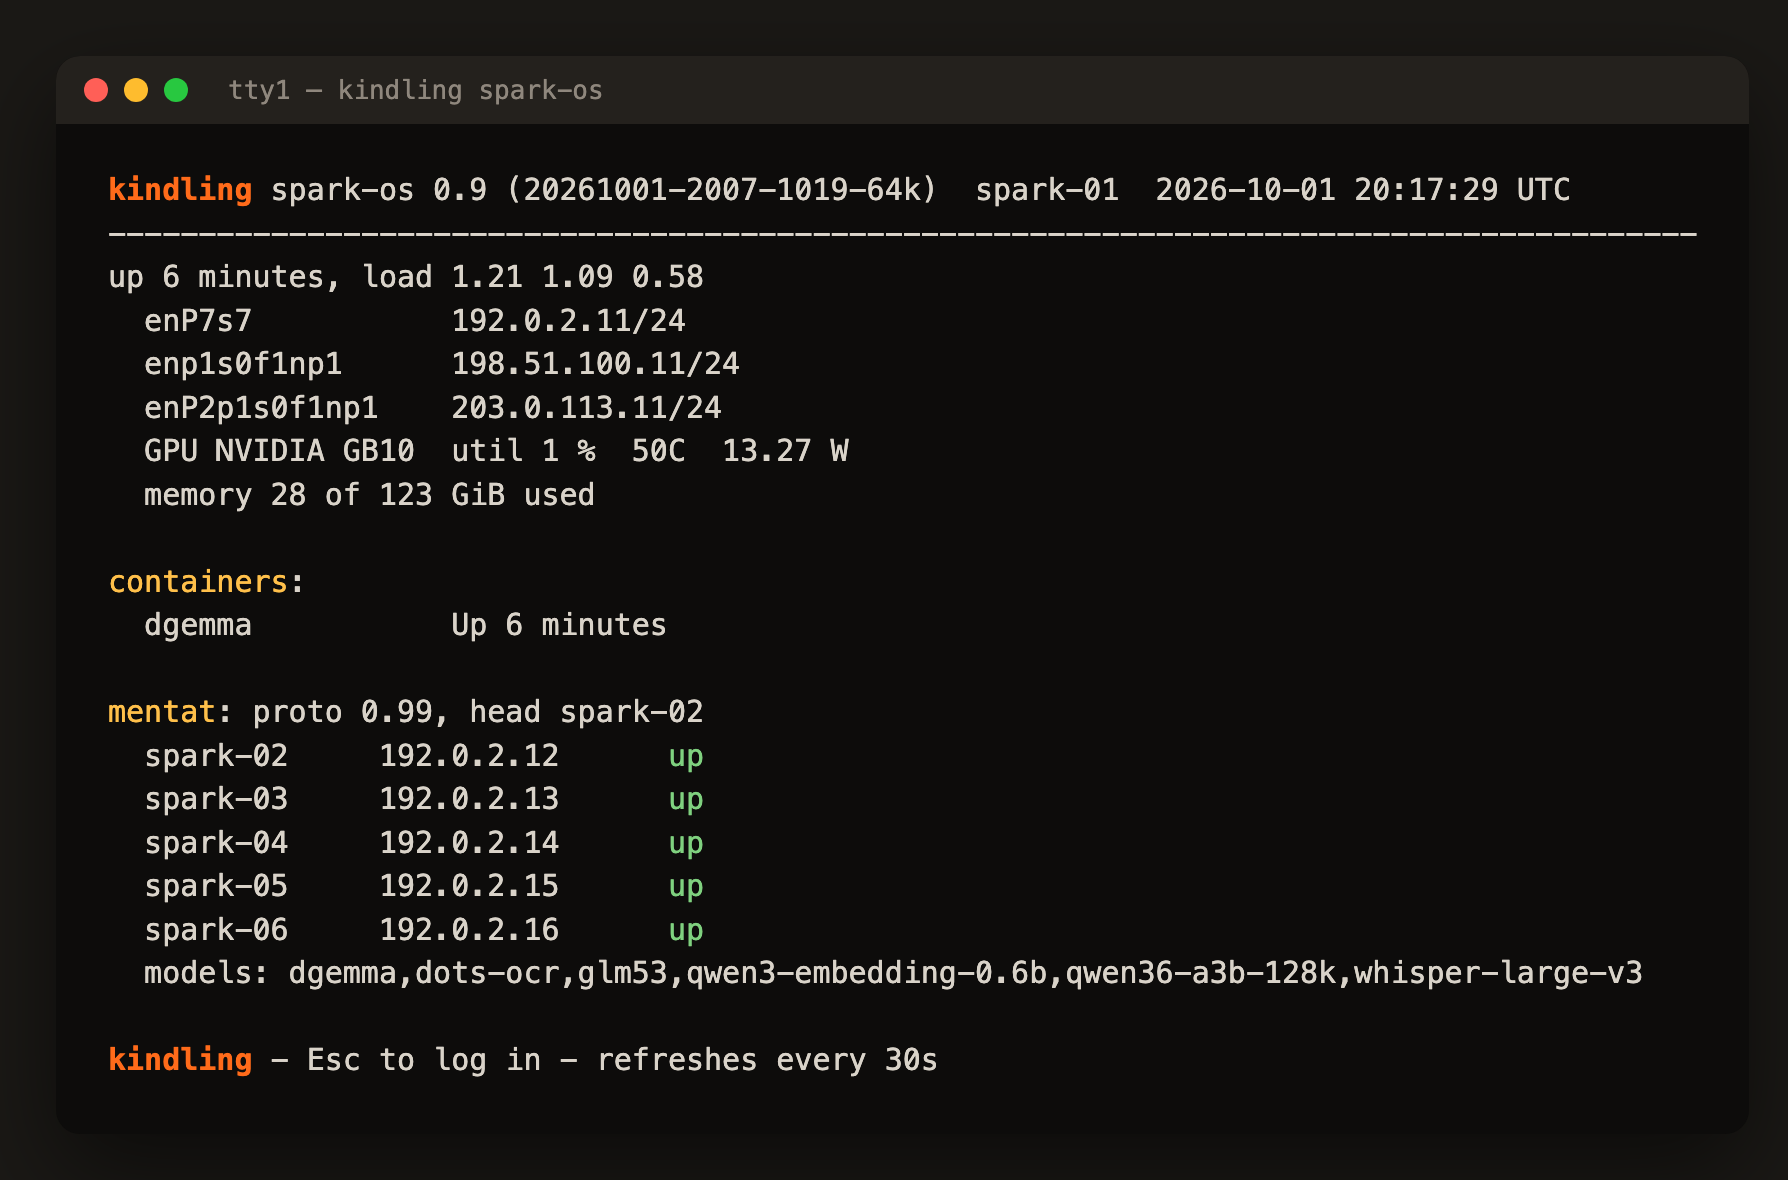Click GPU power '13.27 W'

coord(786,451)
